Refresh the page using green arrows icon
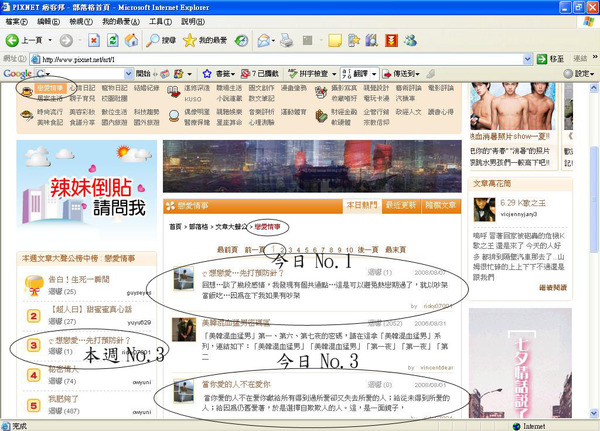This screenshot has width=600, height=431. click(112, 40)
